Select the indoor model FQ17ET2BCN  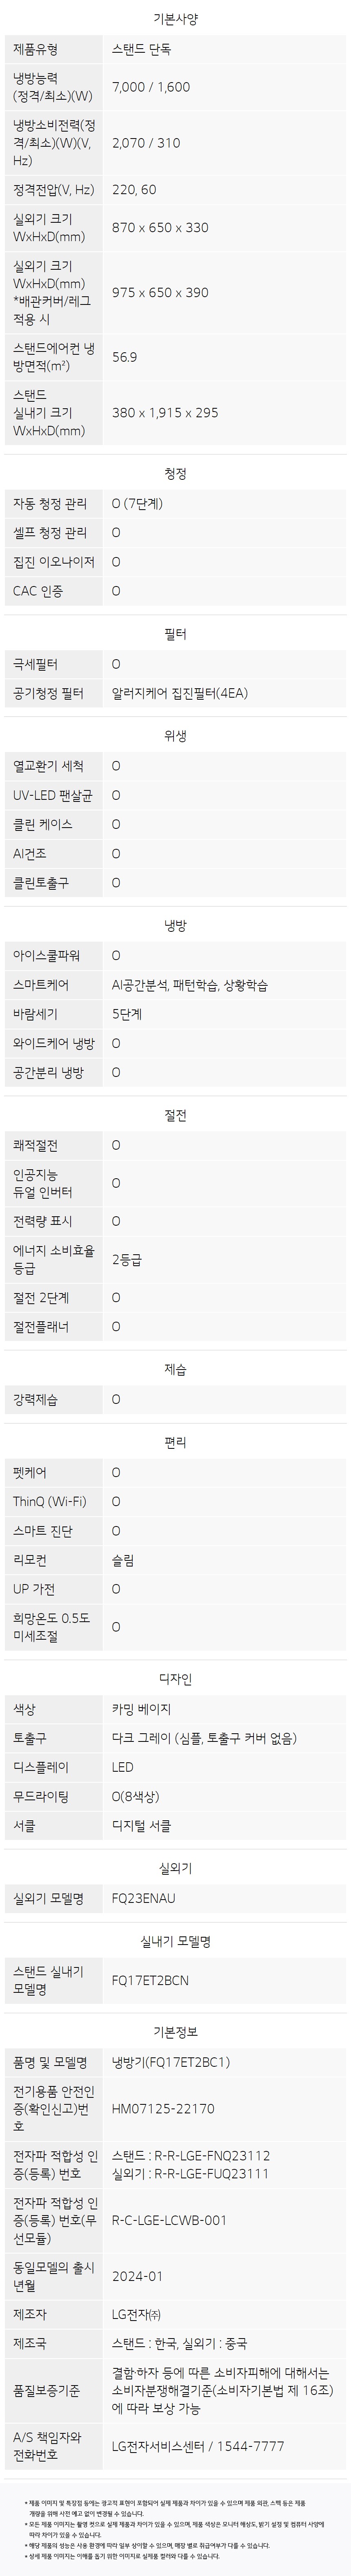[x=150, y=1980]
